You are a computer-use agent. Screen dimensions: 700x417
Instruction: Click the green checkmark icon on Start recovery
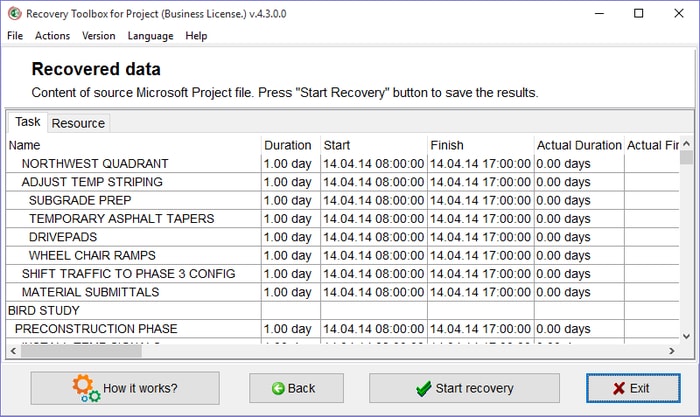[423, 389]
